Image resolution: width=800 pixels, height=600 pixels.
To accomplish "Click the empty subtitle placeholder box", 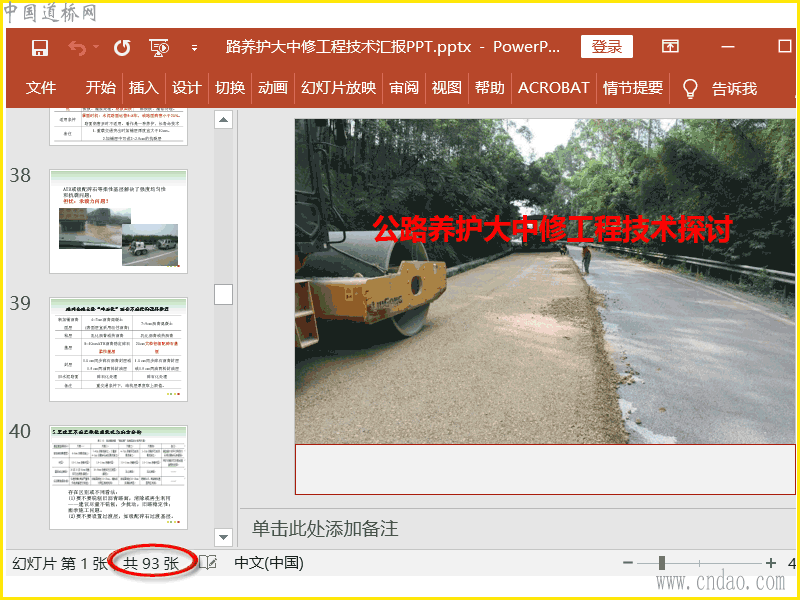I will 545,469.
